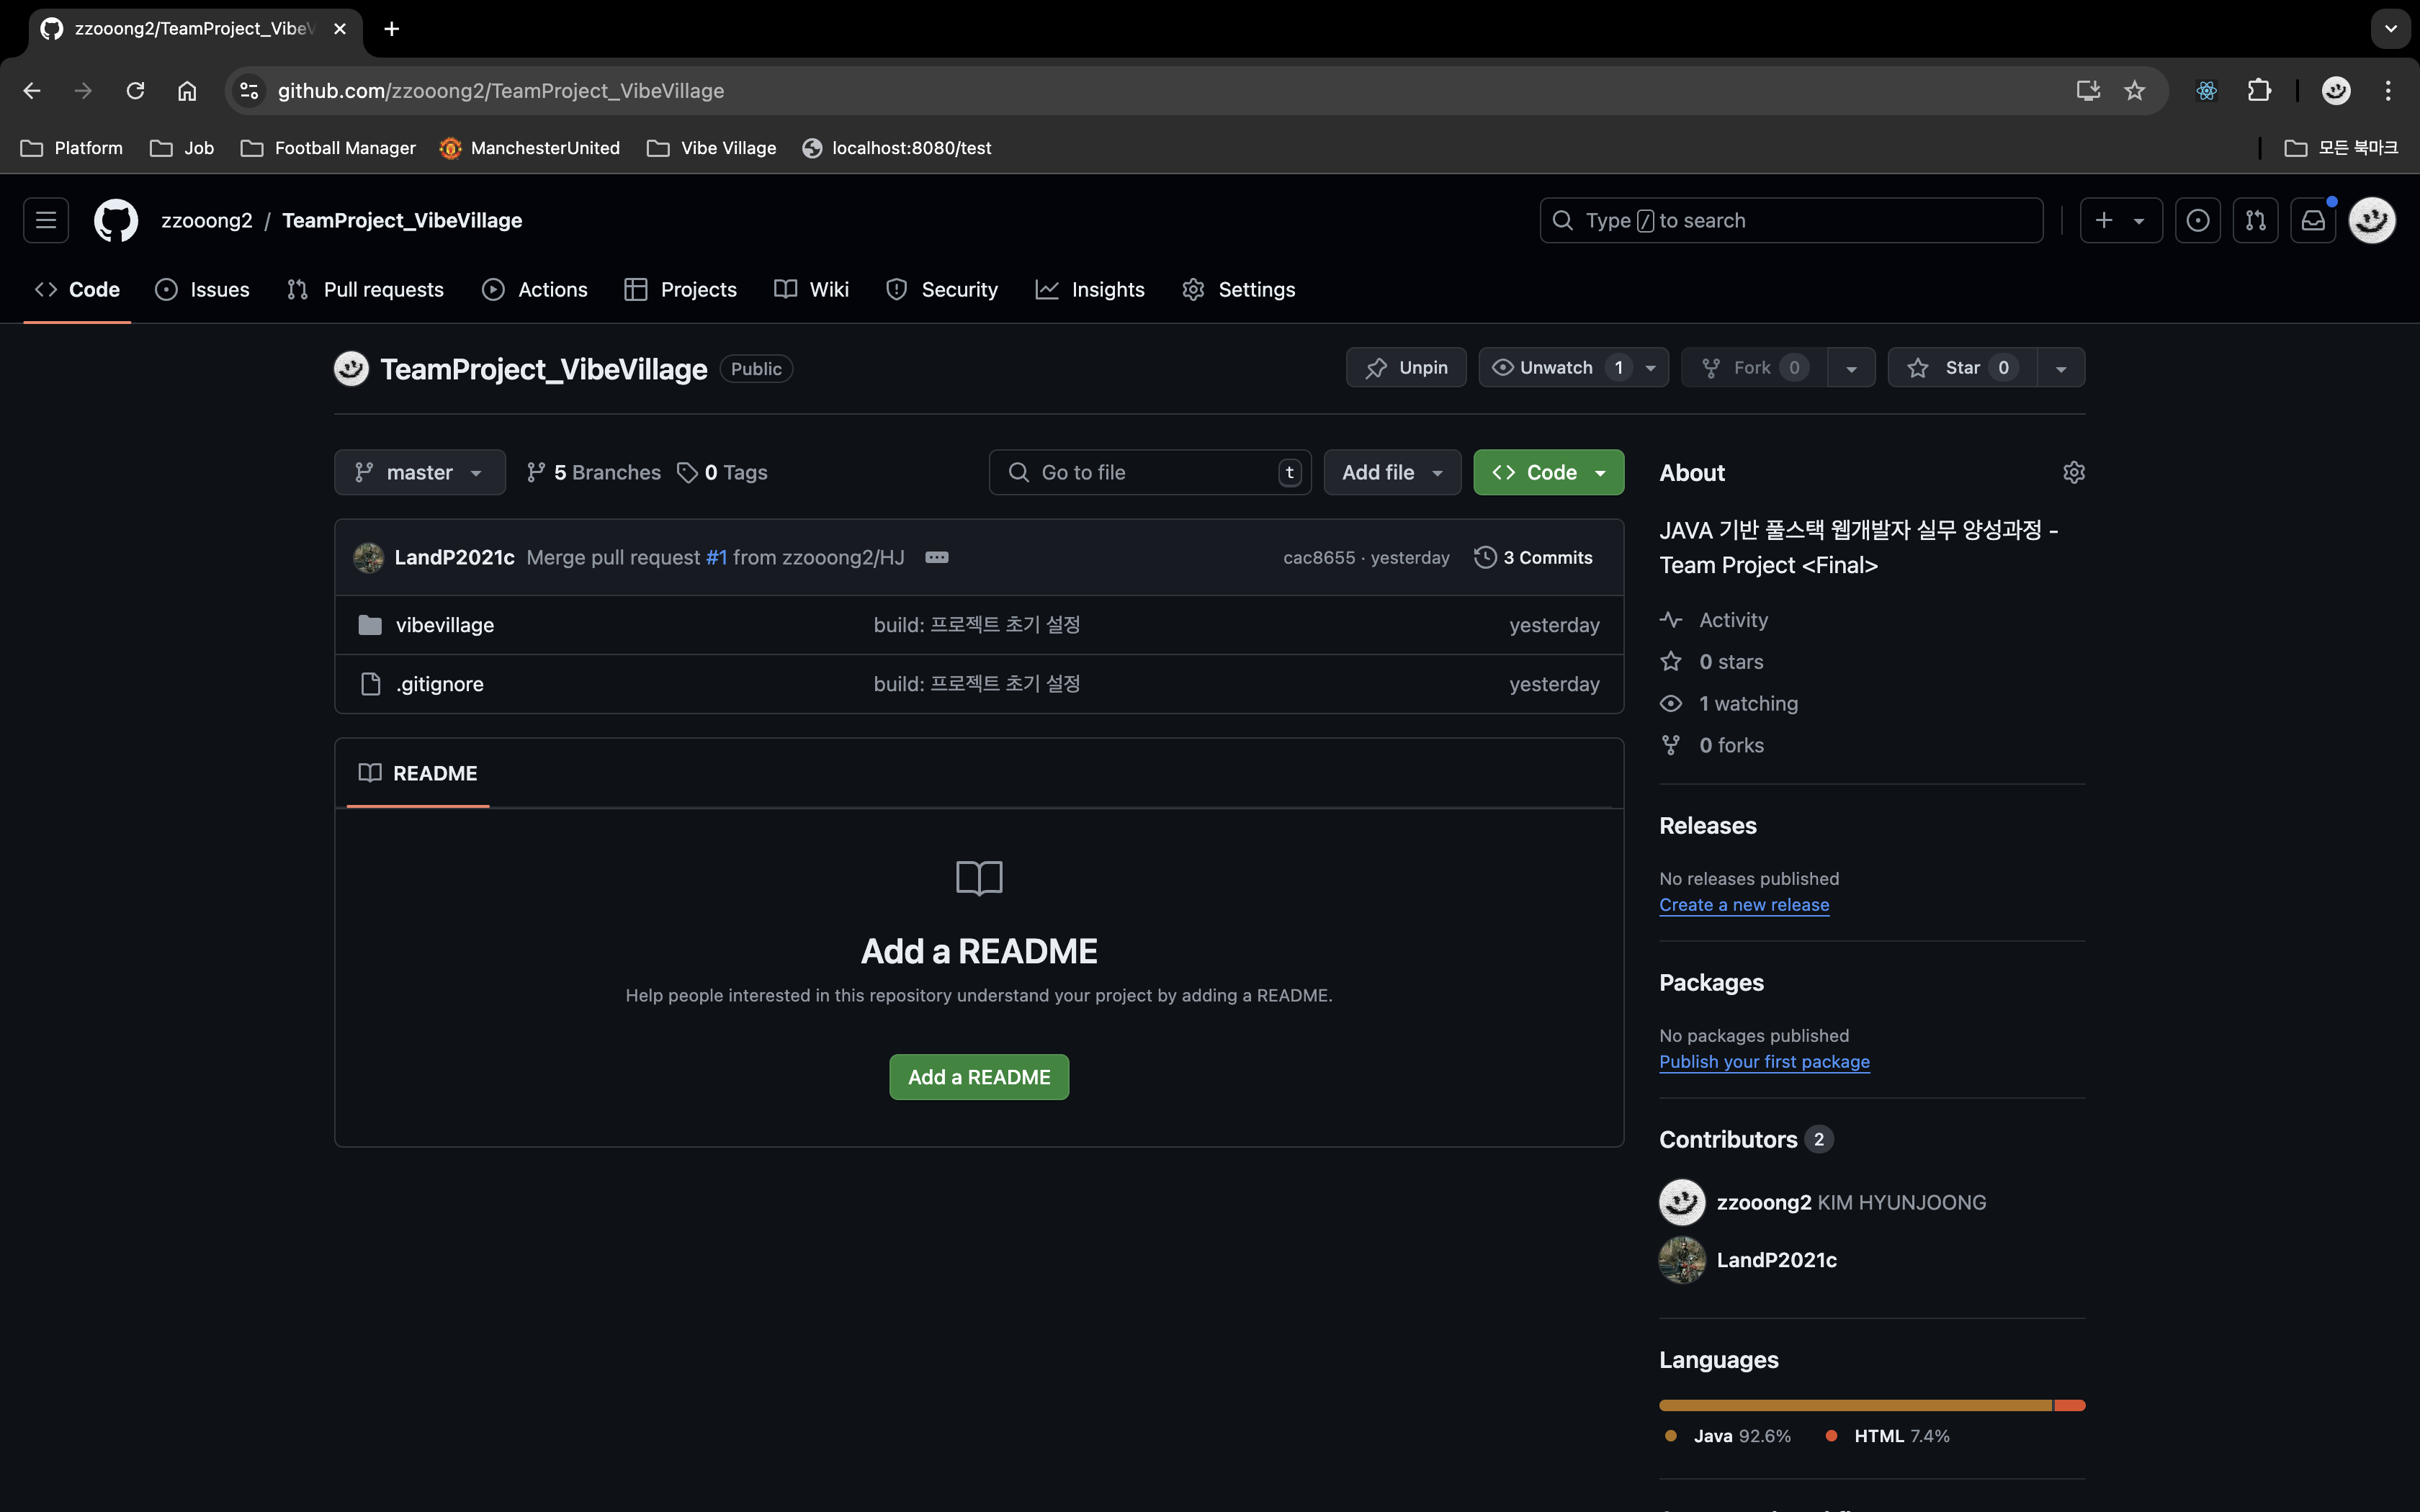Reload the page with the refresh icon
Image resolution: width=2420 pixels, height=1512 pixels.
[x=135, y=91]
